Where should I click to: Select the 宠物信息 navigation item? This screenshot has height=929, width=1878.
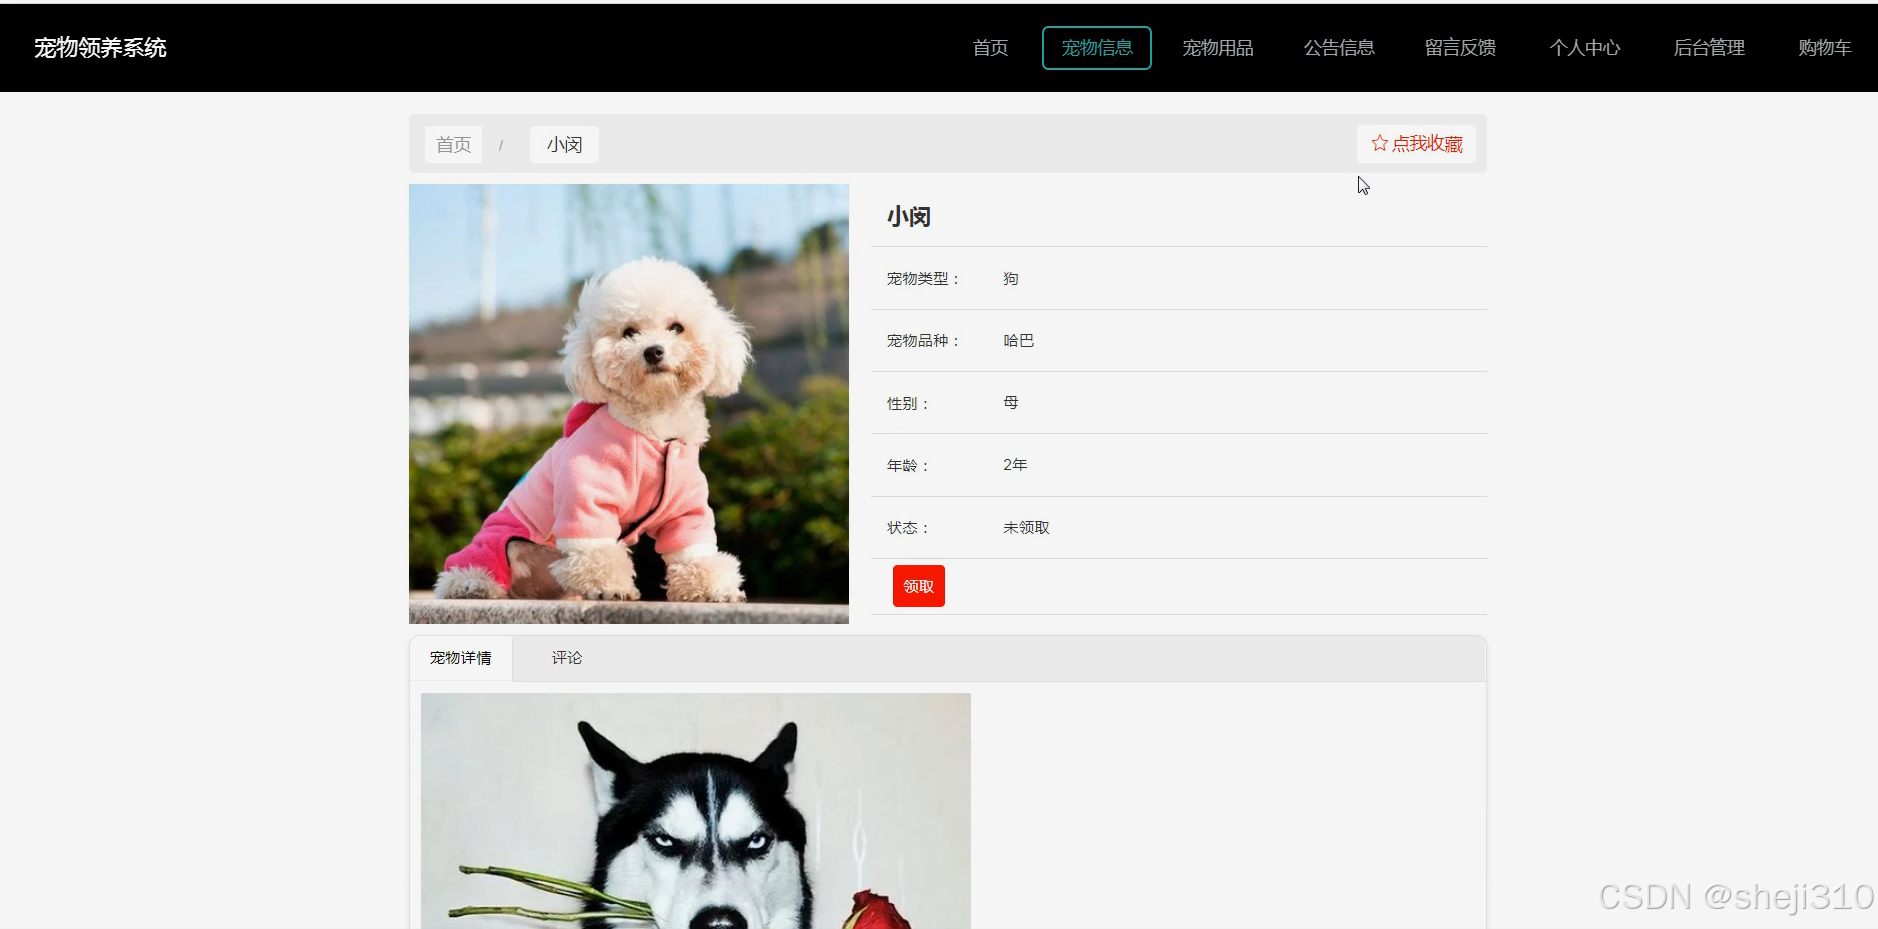[x=1097, y=48]
